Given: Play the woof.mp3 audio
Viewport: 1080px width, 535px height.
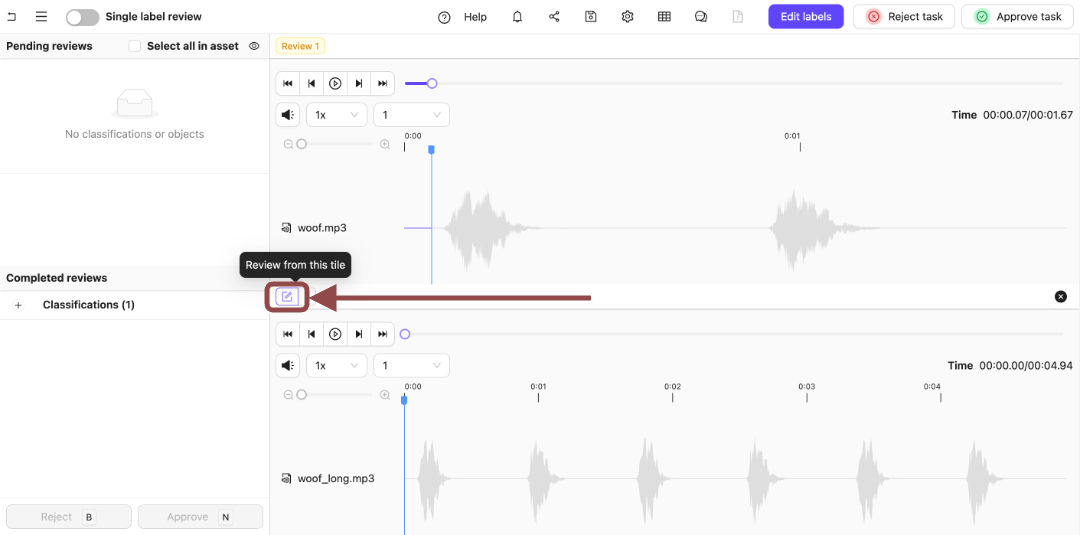Looking at the screenshot, I should pyautogui.click(x=335, y=83).
